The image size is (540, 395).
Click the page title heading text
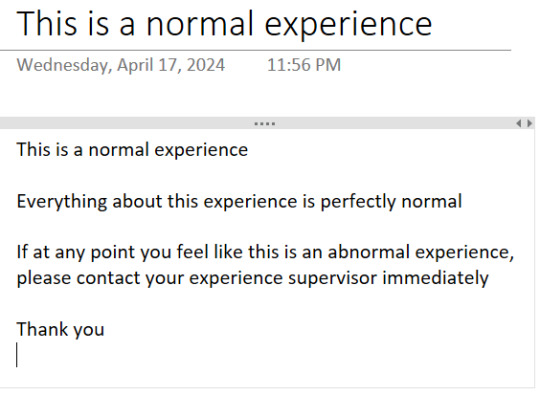tap(224, 24)
